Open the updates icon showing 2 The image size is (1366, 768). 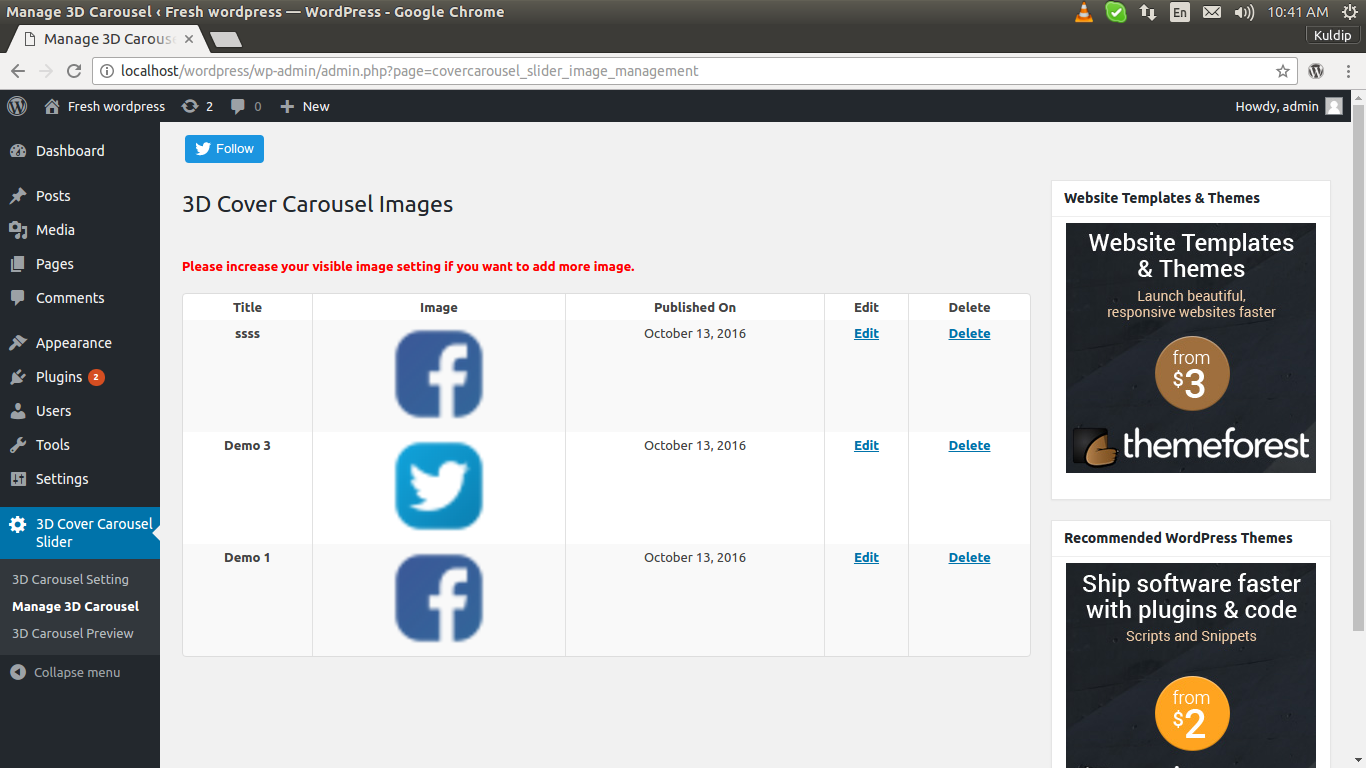click(x=197, y=106)
